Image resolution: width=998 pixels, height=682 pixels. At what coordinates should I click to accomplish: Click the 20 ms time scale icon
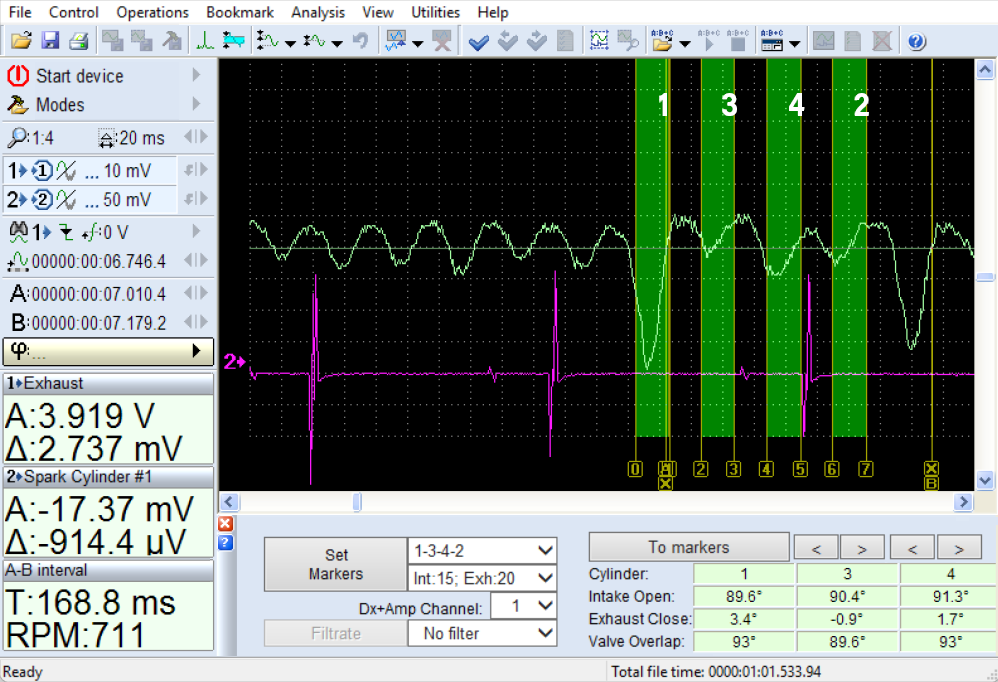(x=106, y=137)
